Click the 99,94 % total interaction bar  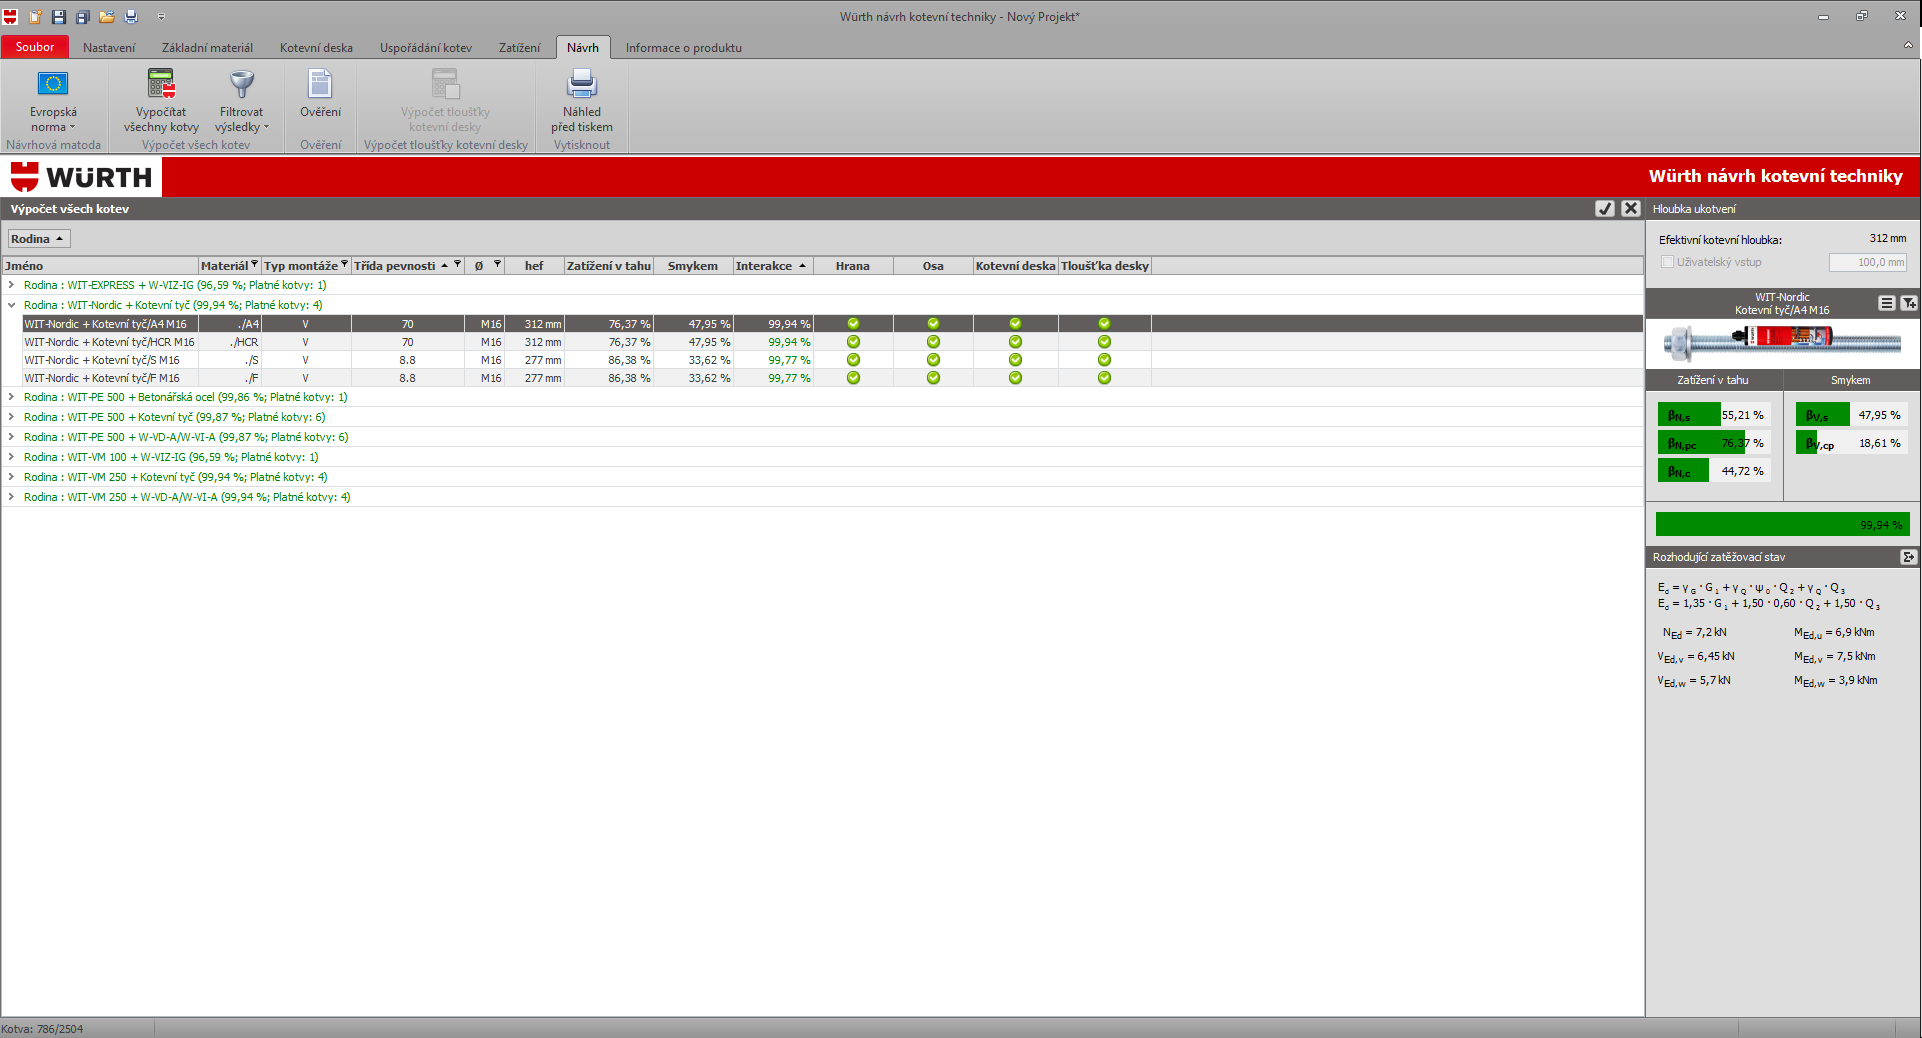(x=1782, y=524)
